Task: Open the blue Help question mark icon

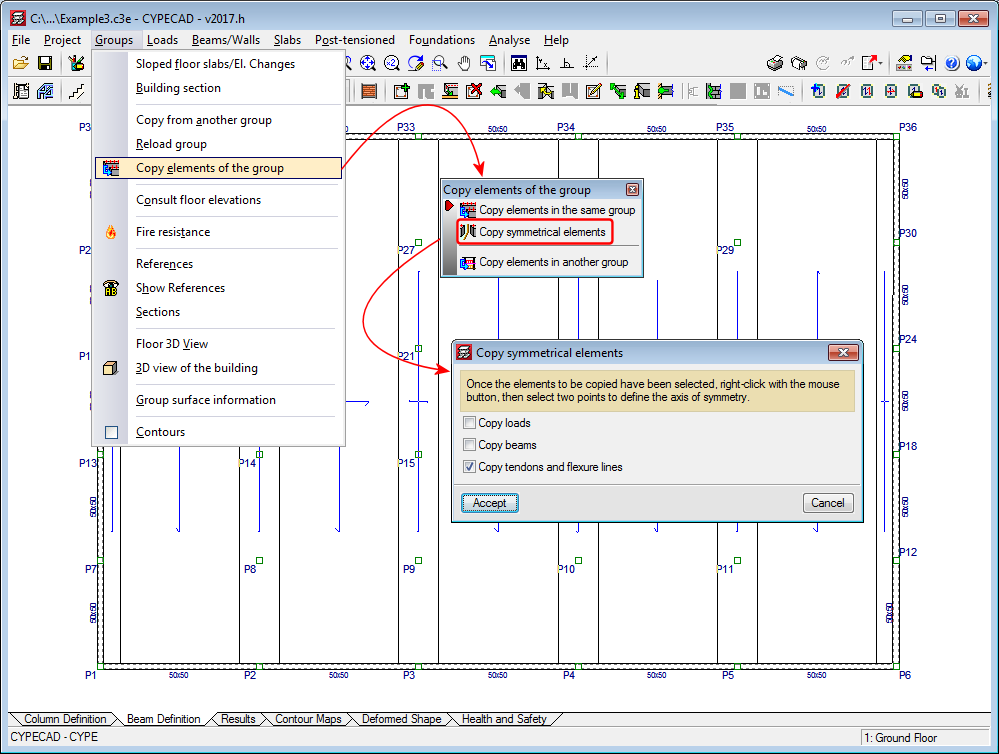Action: pyautogui.click(x=951, y=63)
